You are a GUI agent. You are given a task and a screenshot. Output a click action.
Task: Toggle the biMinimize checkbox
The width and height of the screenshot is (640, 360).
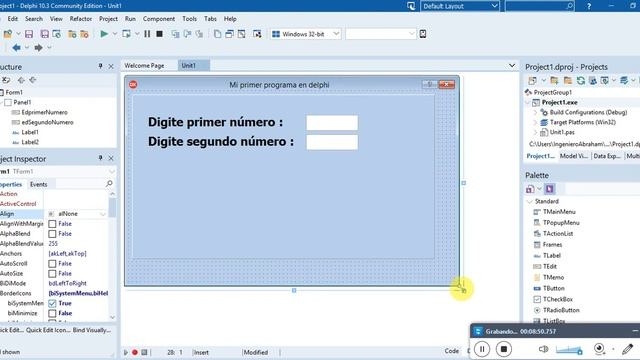(x=52, y=313)
